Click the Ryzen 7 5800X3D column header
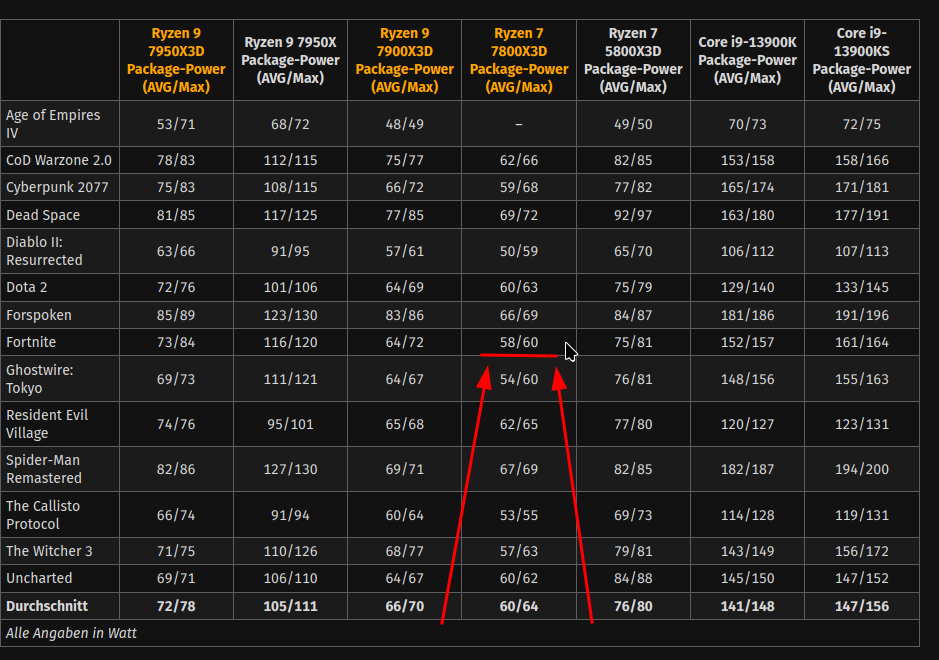Viewport: 939px width, 660px height. pos(633,60)
